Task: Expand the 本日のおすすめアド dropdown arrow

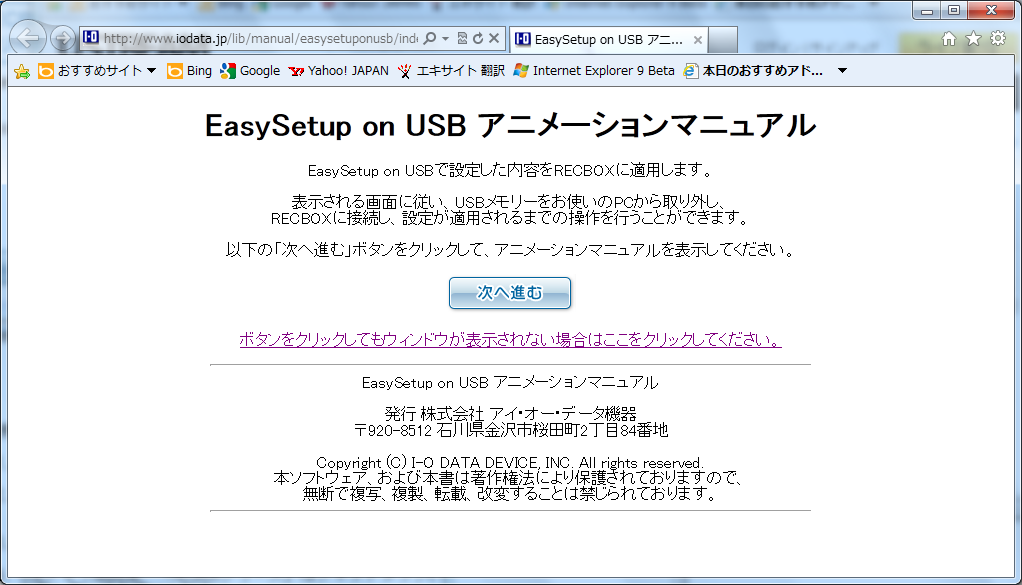Action: tap(842, 70)
